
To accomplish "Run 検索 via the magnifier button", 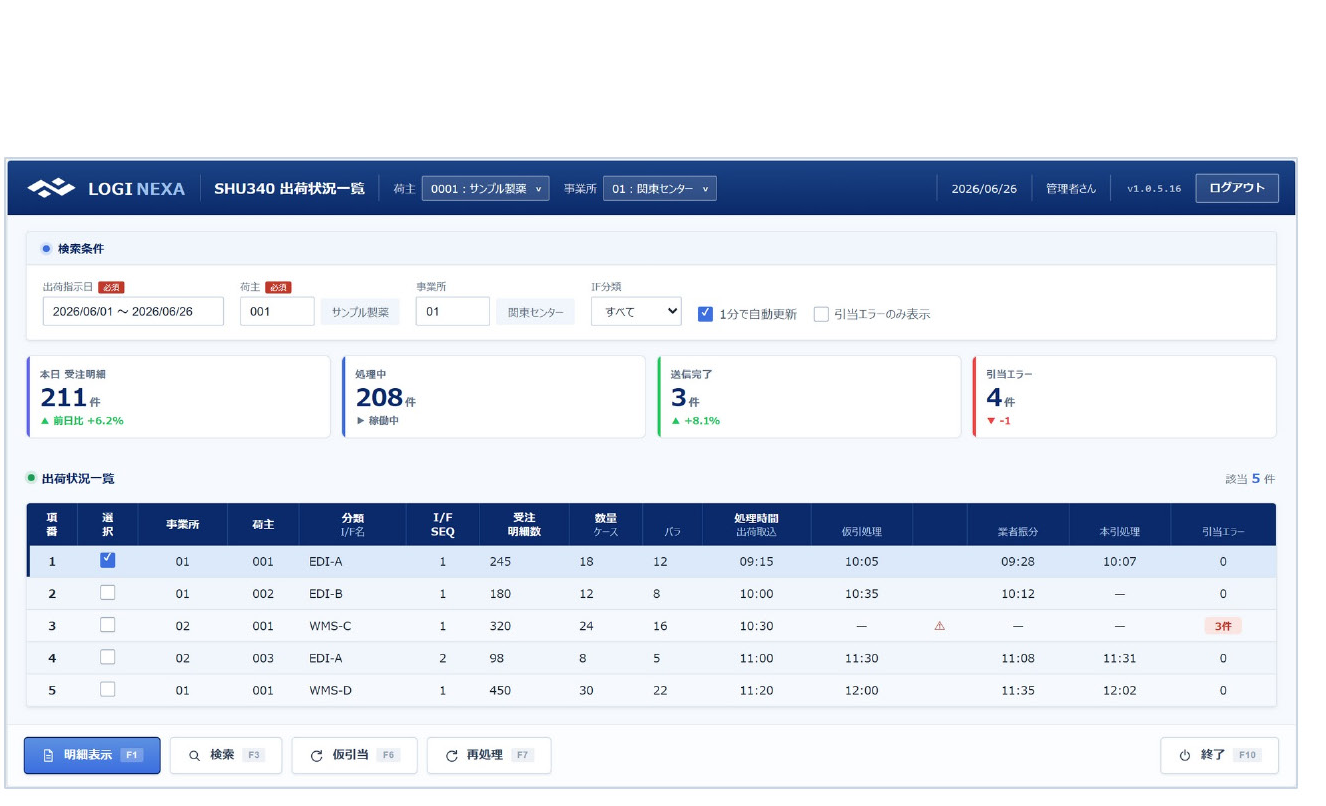I will point(226,755).
